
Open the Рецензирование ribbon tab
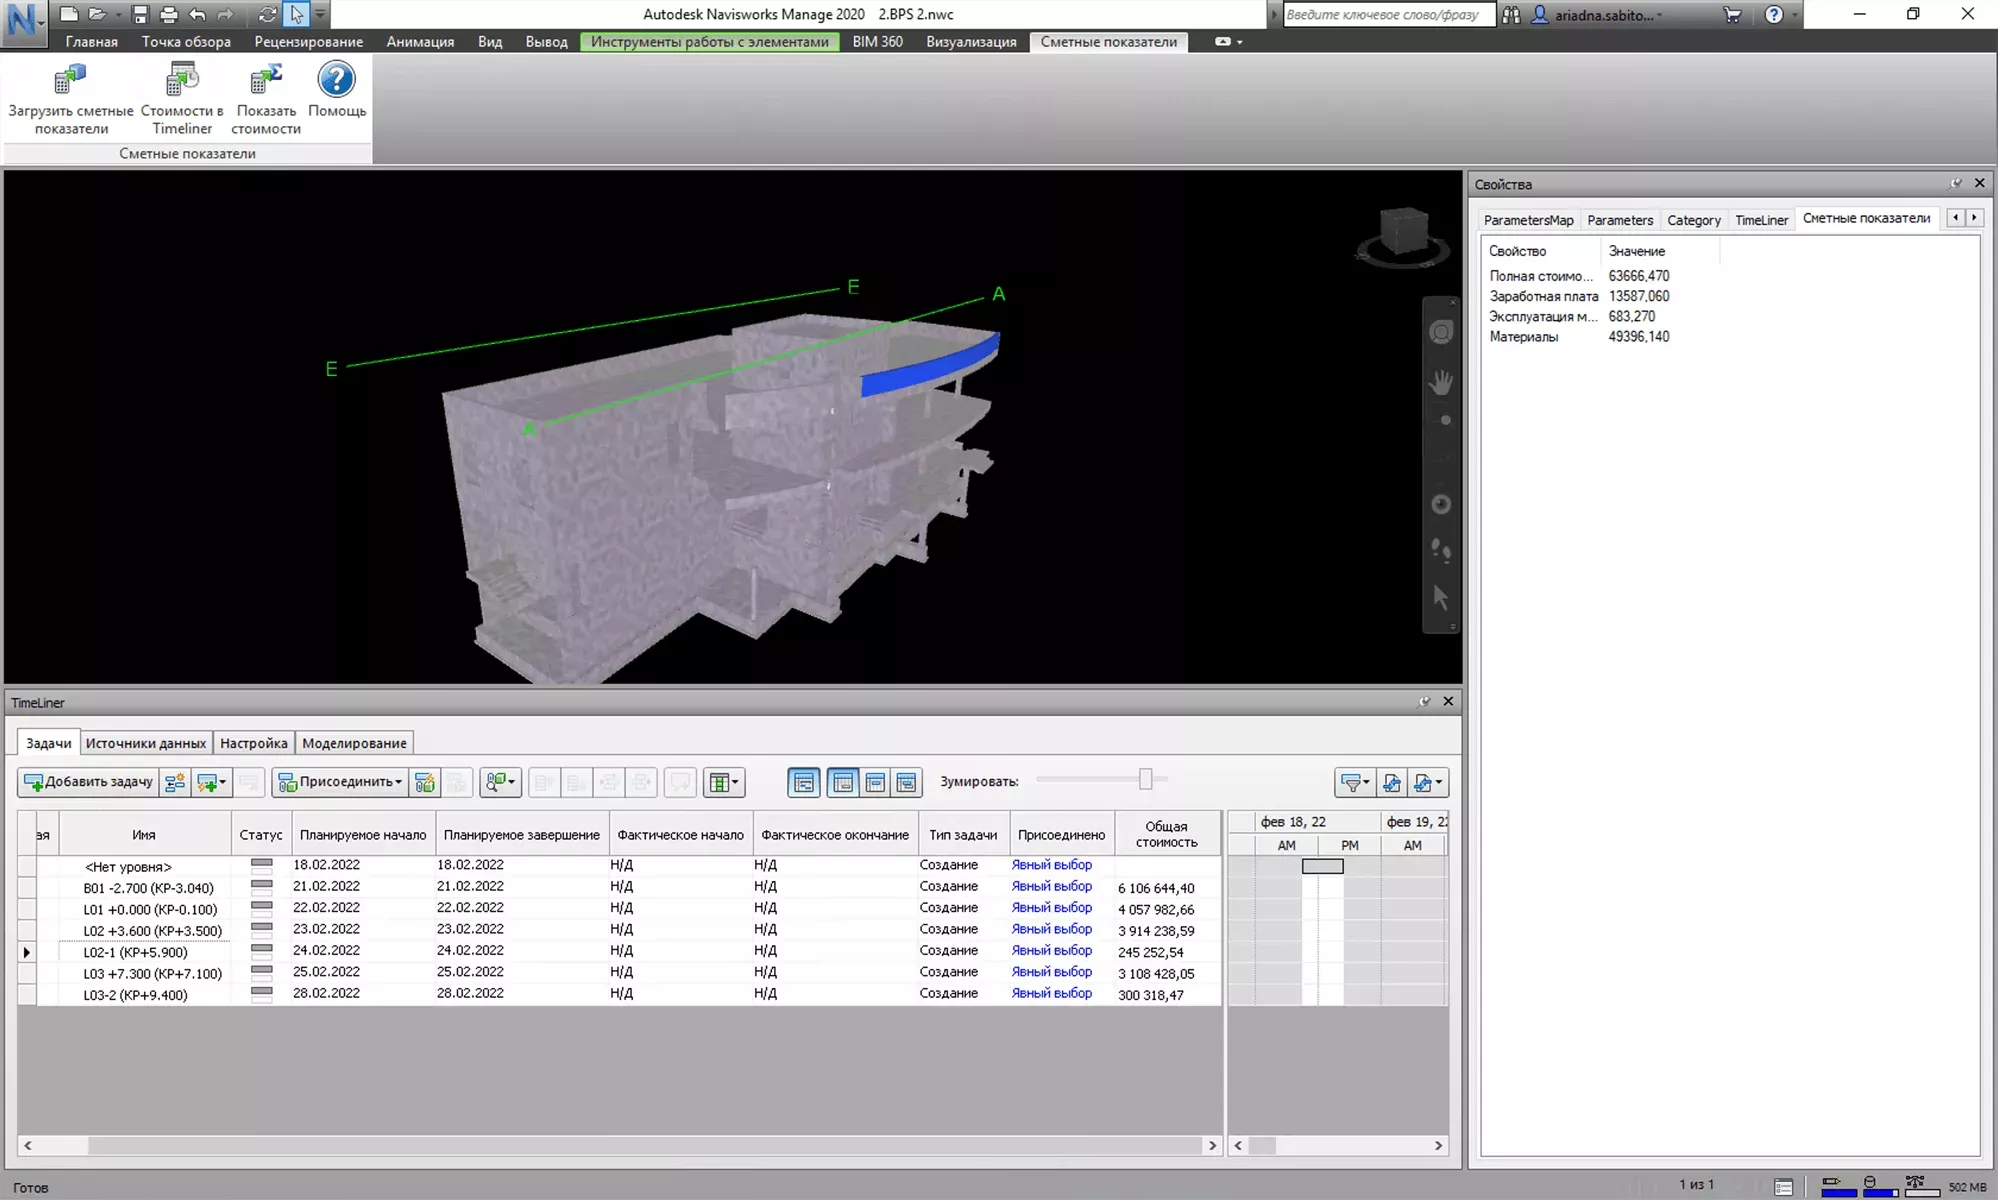[308, 42]
